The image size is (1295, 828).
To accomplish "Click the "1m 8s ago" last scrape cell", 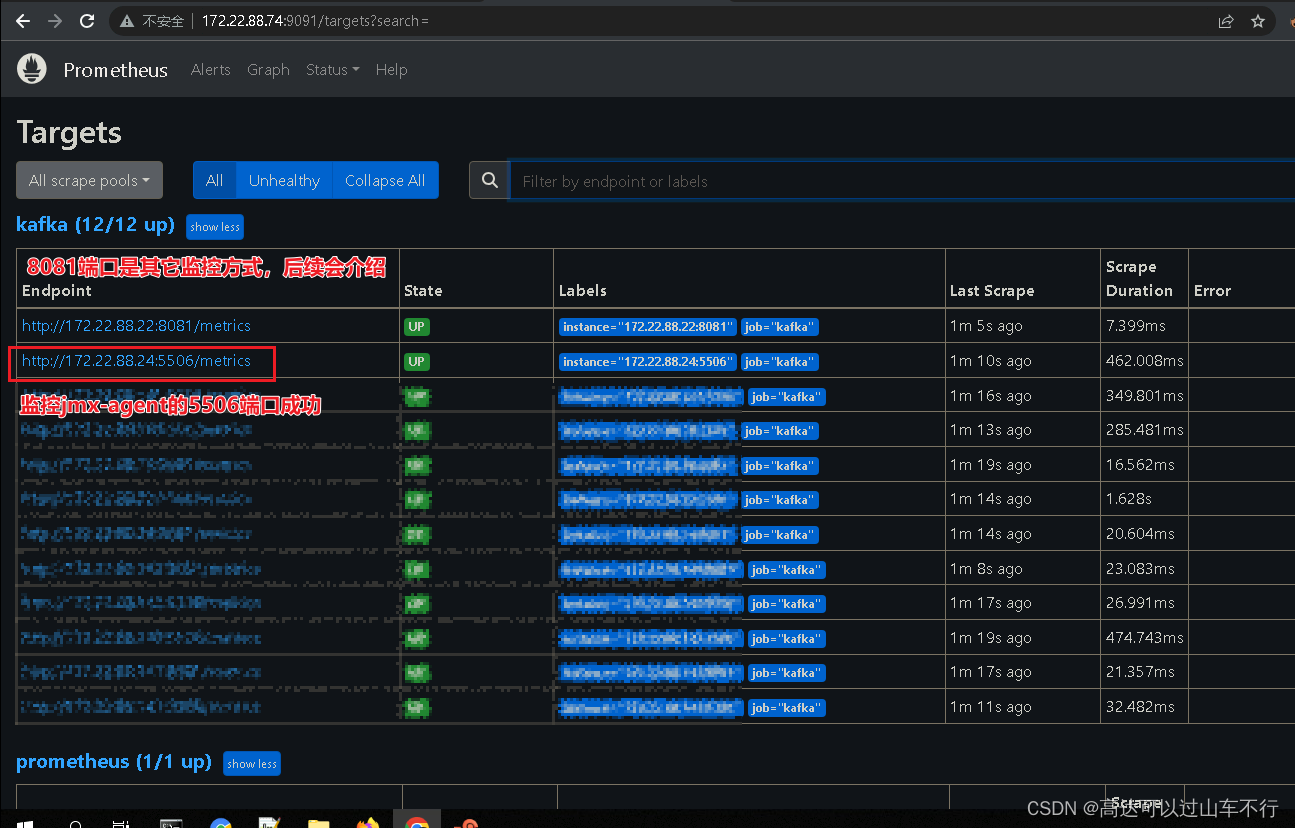I will 986,569.
